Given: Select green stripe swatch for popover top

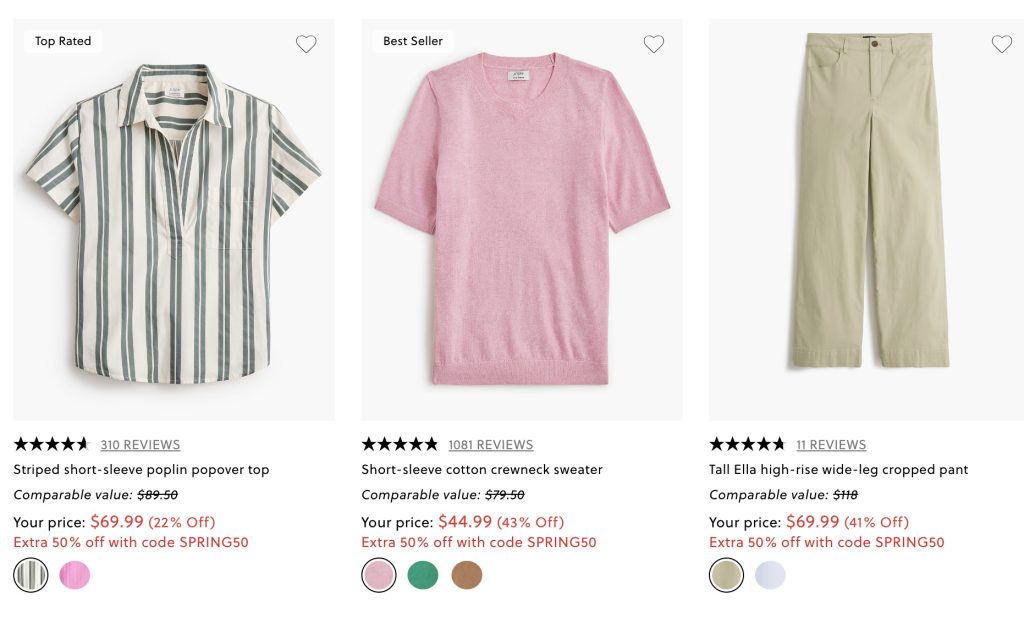Looking at the screenshot, I should (31, 575).
